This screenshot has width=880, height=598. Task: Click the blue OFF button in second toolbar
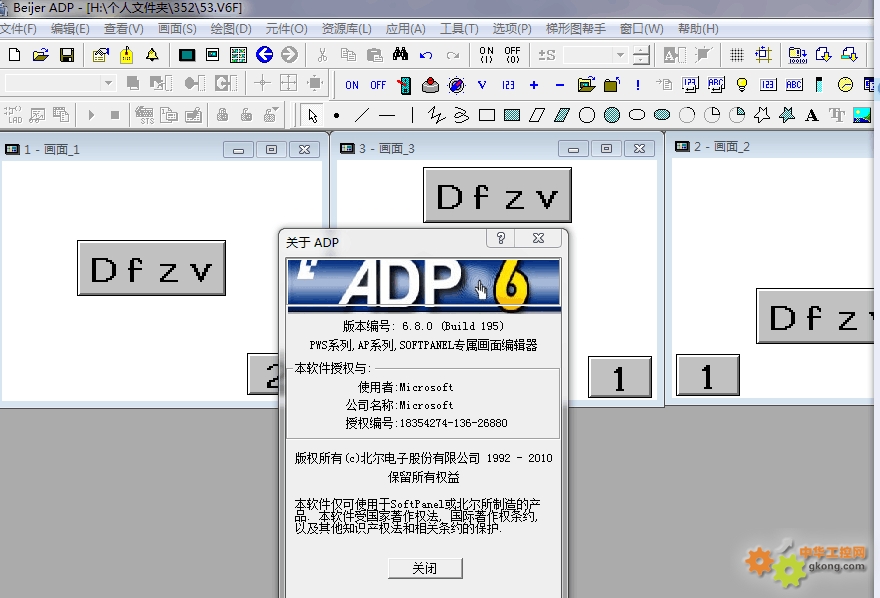(x=378, y=85)
